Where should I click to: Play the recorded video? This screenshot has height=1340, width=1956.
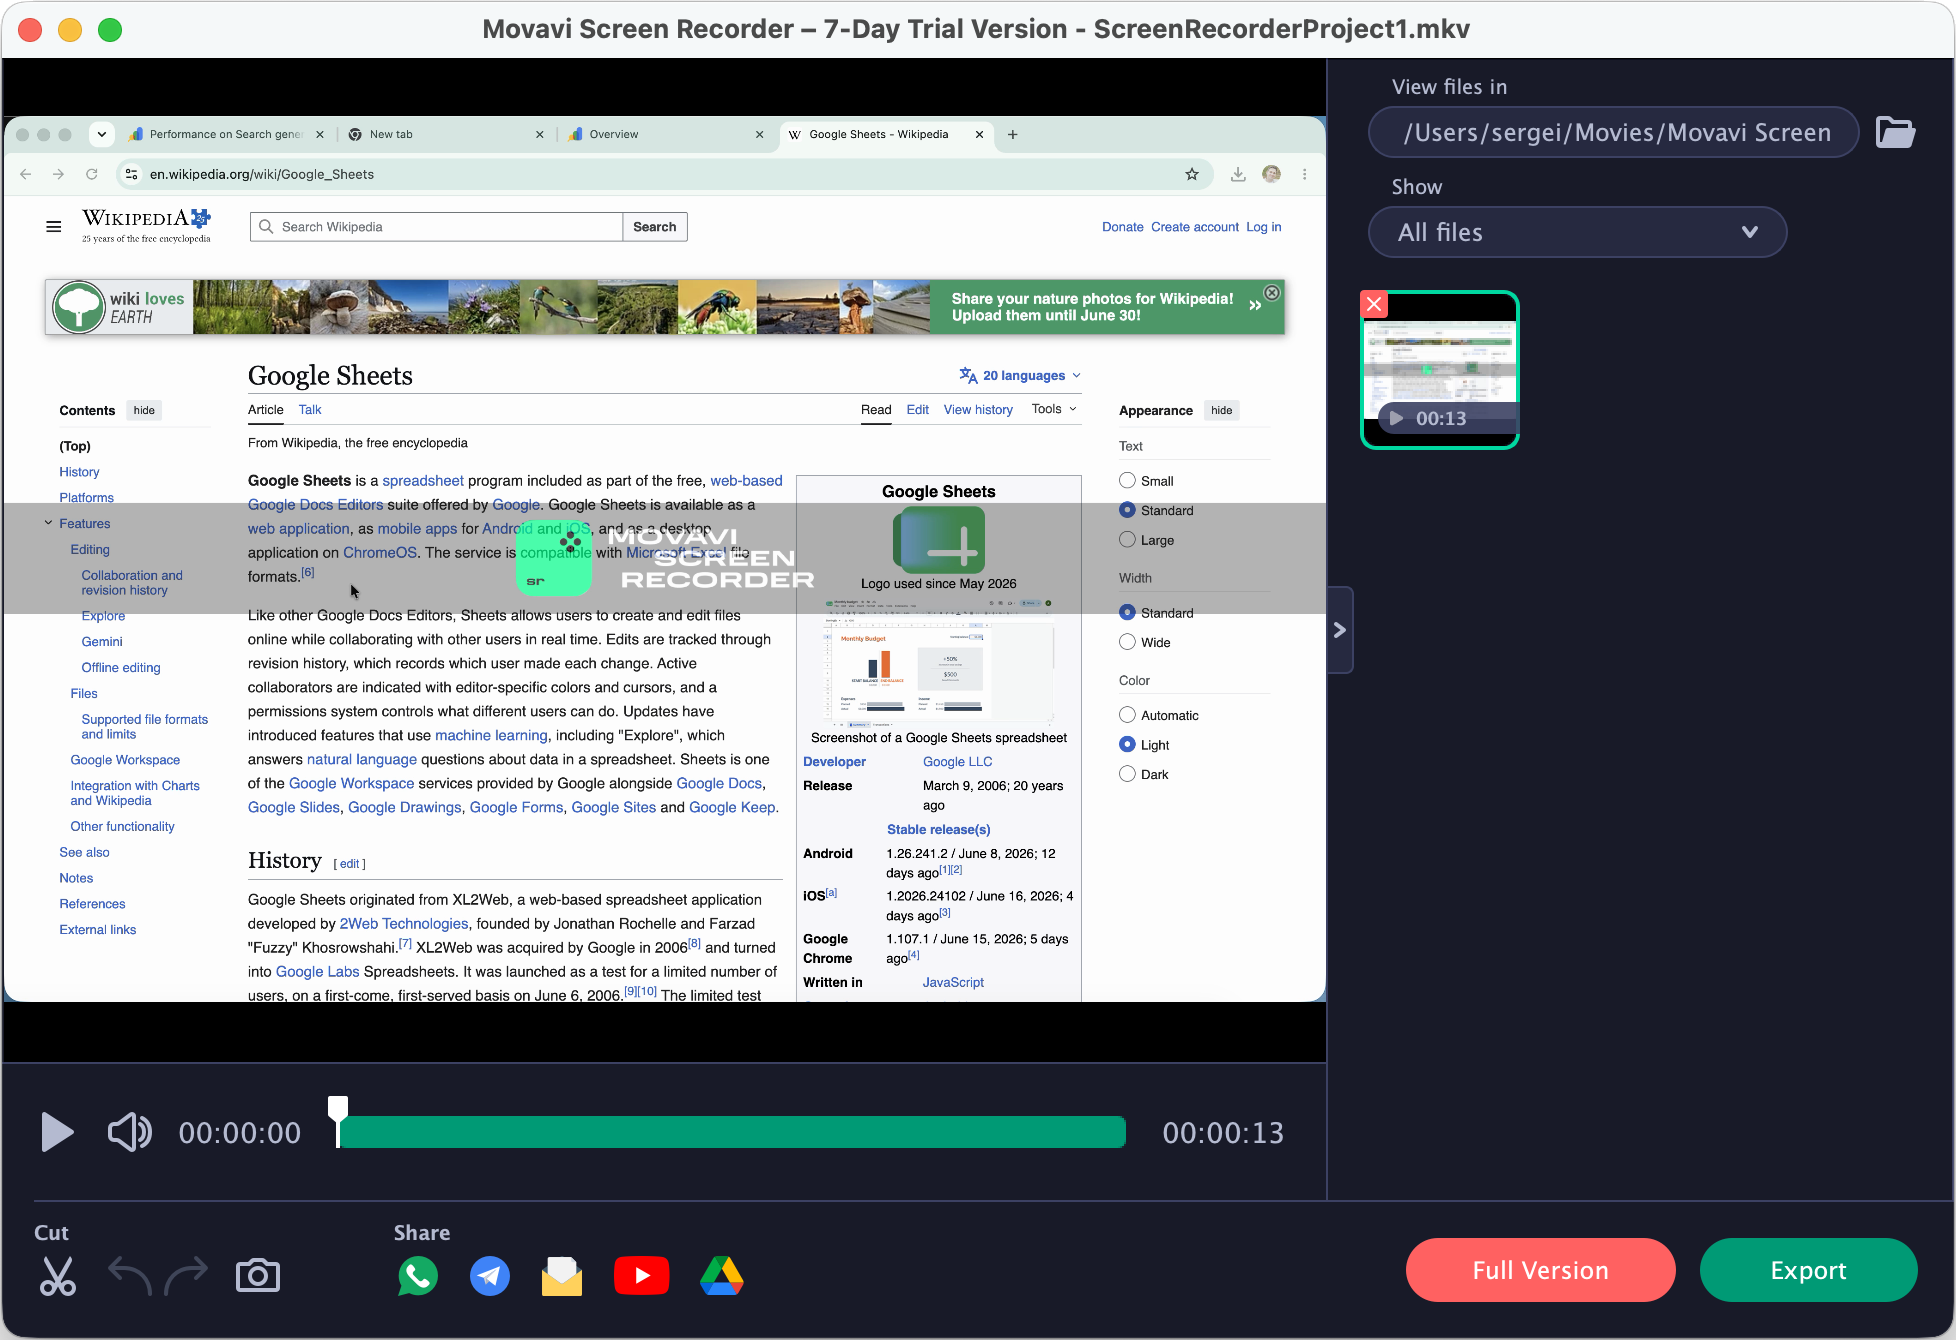tap(57, 1132)
